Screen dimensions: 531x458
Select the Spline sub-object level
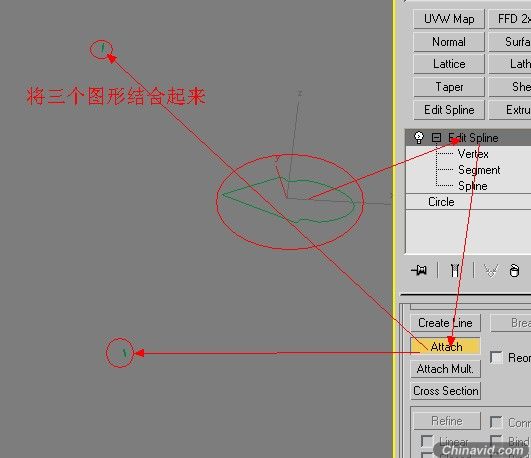(473, 186)
